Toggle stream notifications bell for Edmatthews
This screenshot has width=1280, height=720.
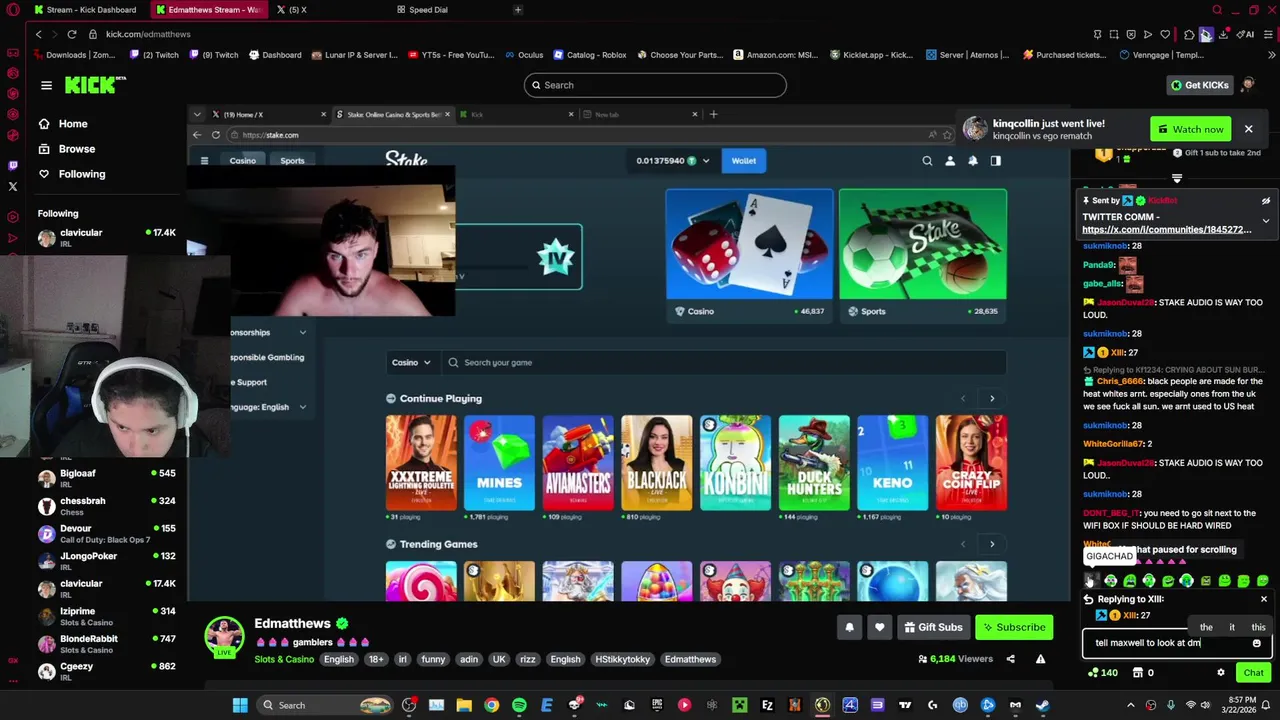(849, 627)
